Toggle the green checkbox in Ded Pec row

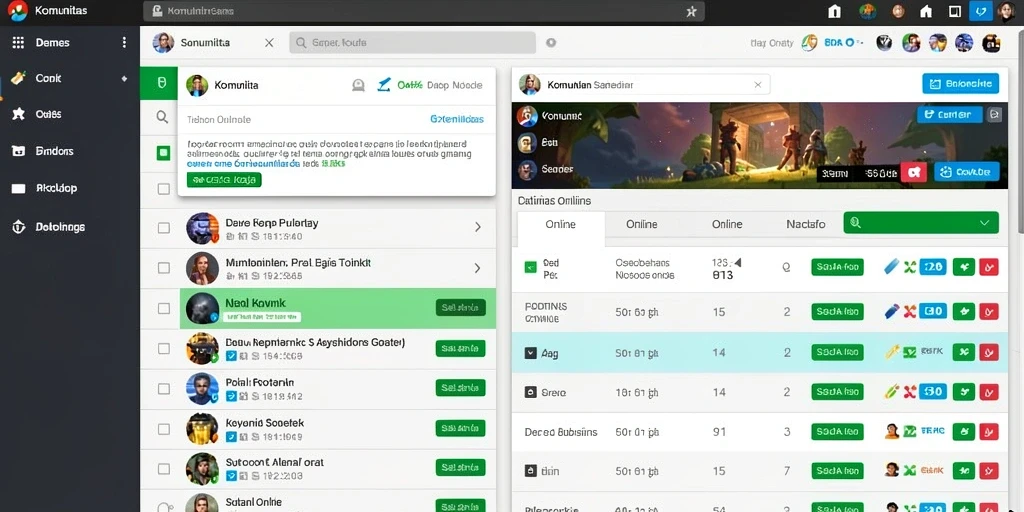click(x=530, y=266)
